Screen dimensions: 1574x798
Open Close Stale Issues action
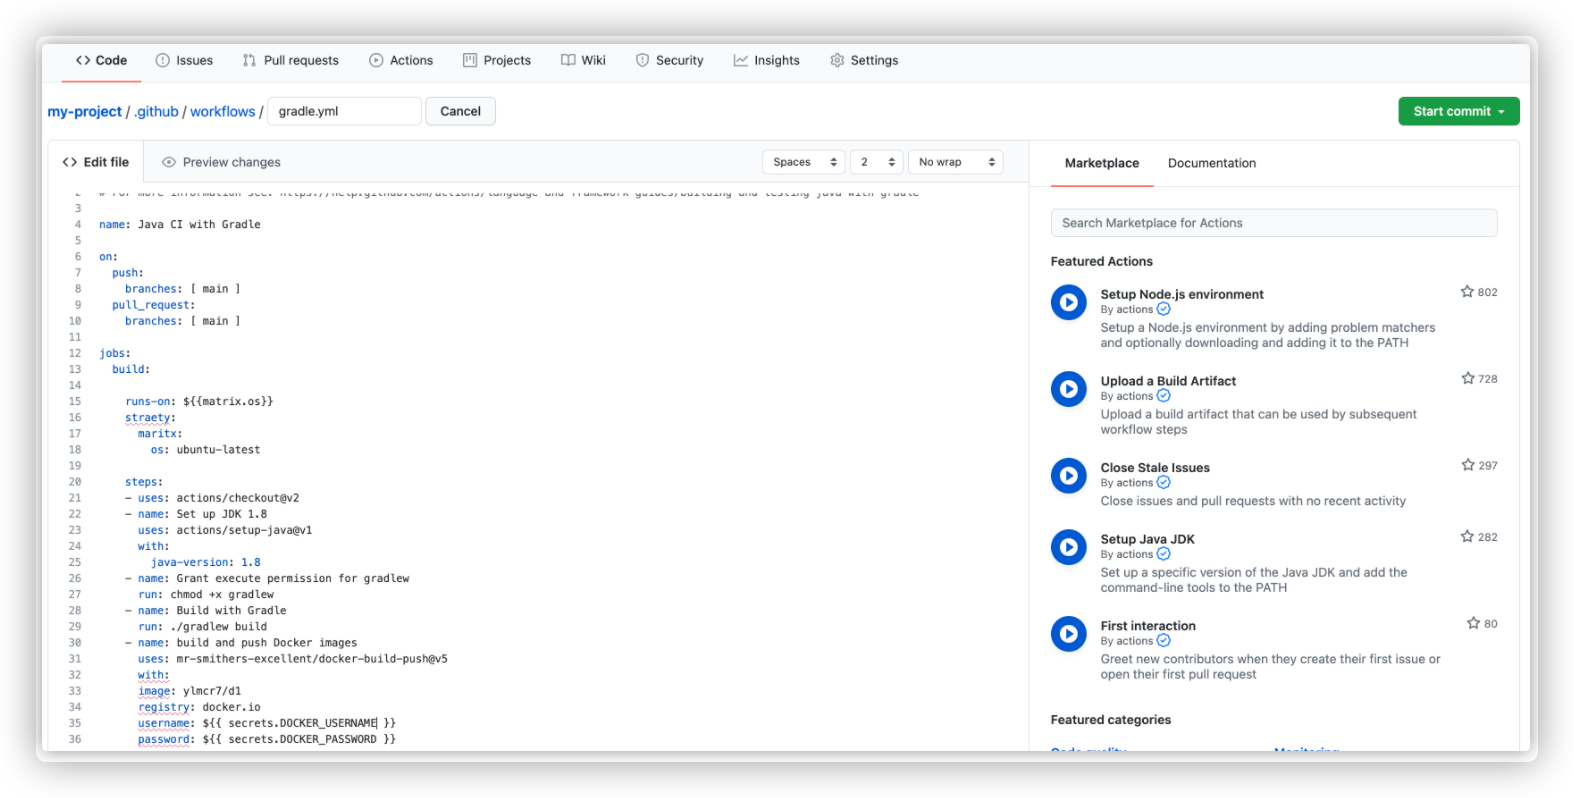[1155, 467]
